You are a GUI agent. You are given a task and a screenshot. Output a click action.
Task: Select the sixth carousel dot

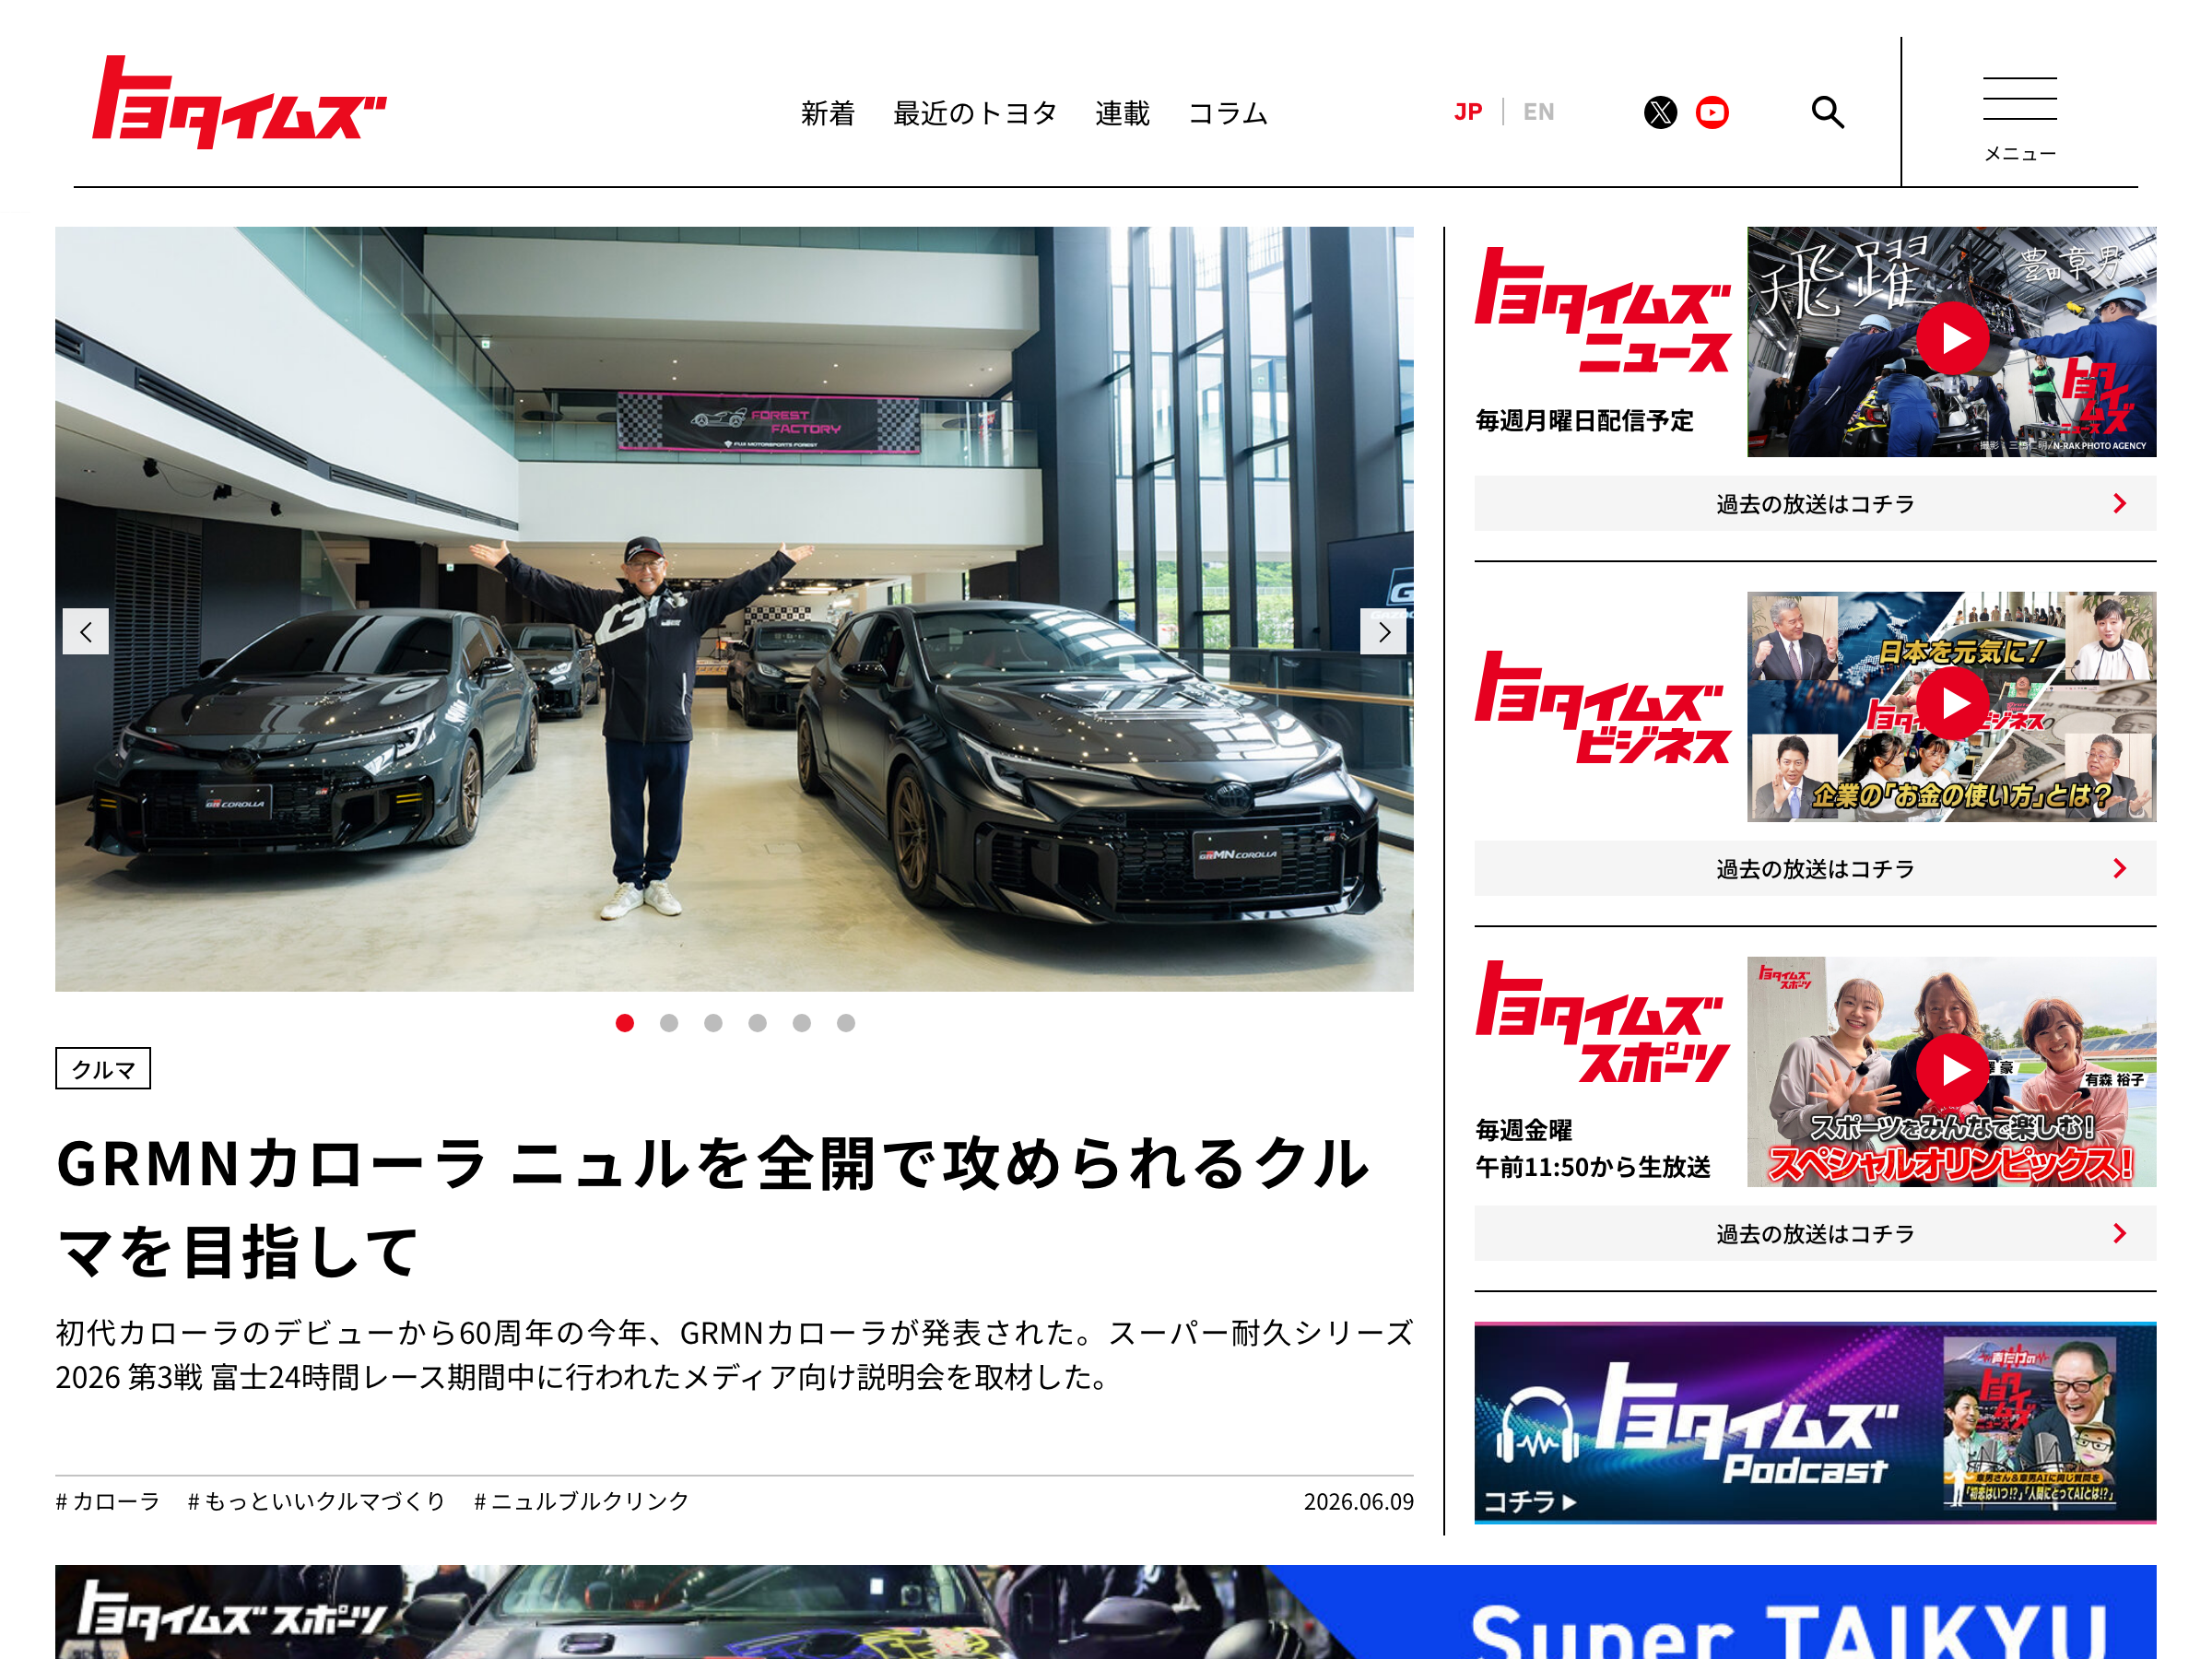click(846, 1022)
